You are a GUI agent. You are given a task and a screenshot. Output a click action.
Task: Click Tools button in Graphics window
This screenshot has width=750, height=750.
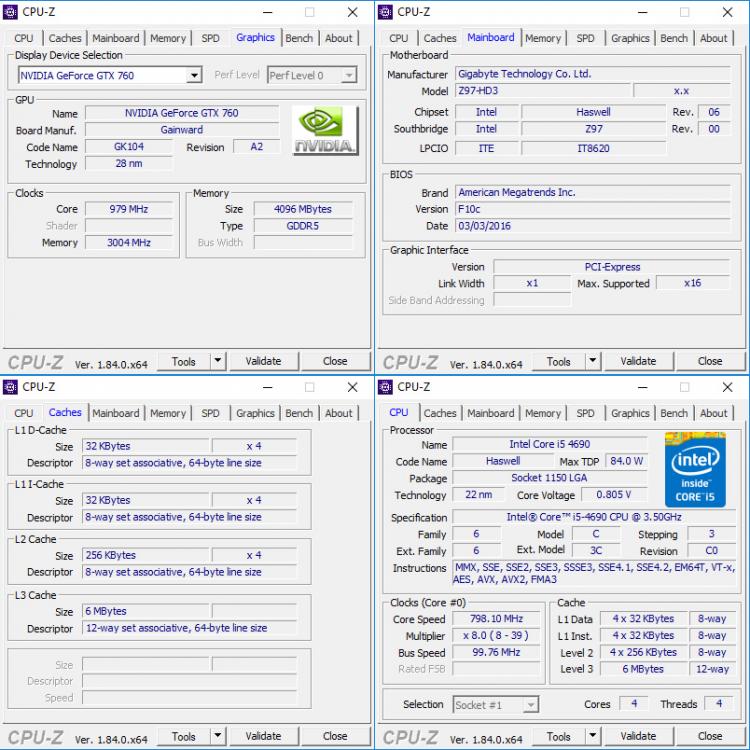(184, 361)
